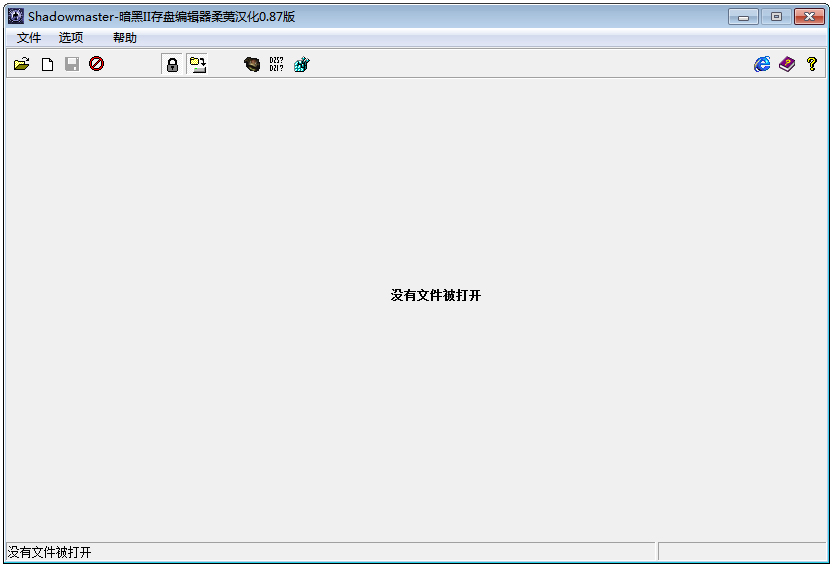Click the yellow question mark icon

click(812, 64)
